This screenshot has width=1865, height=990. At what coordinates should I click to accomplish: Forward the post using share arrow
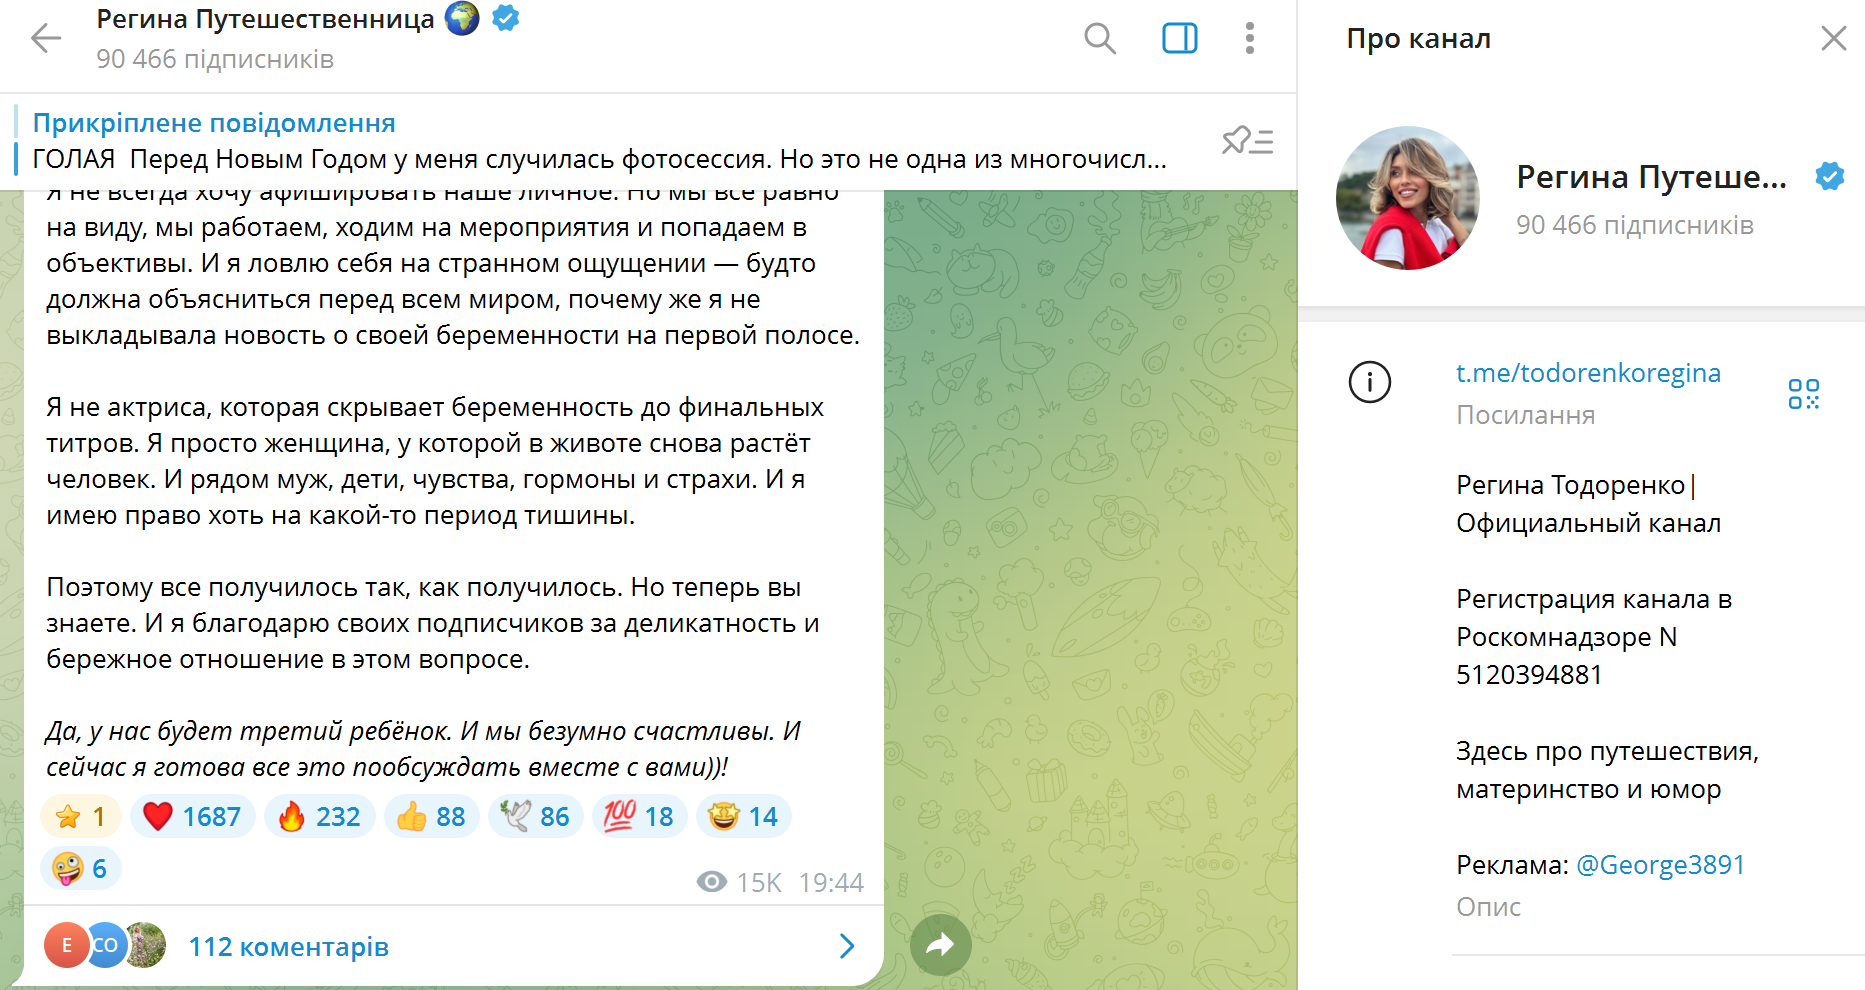click(x=940, y=944)
